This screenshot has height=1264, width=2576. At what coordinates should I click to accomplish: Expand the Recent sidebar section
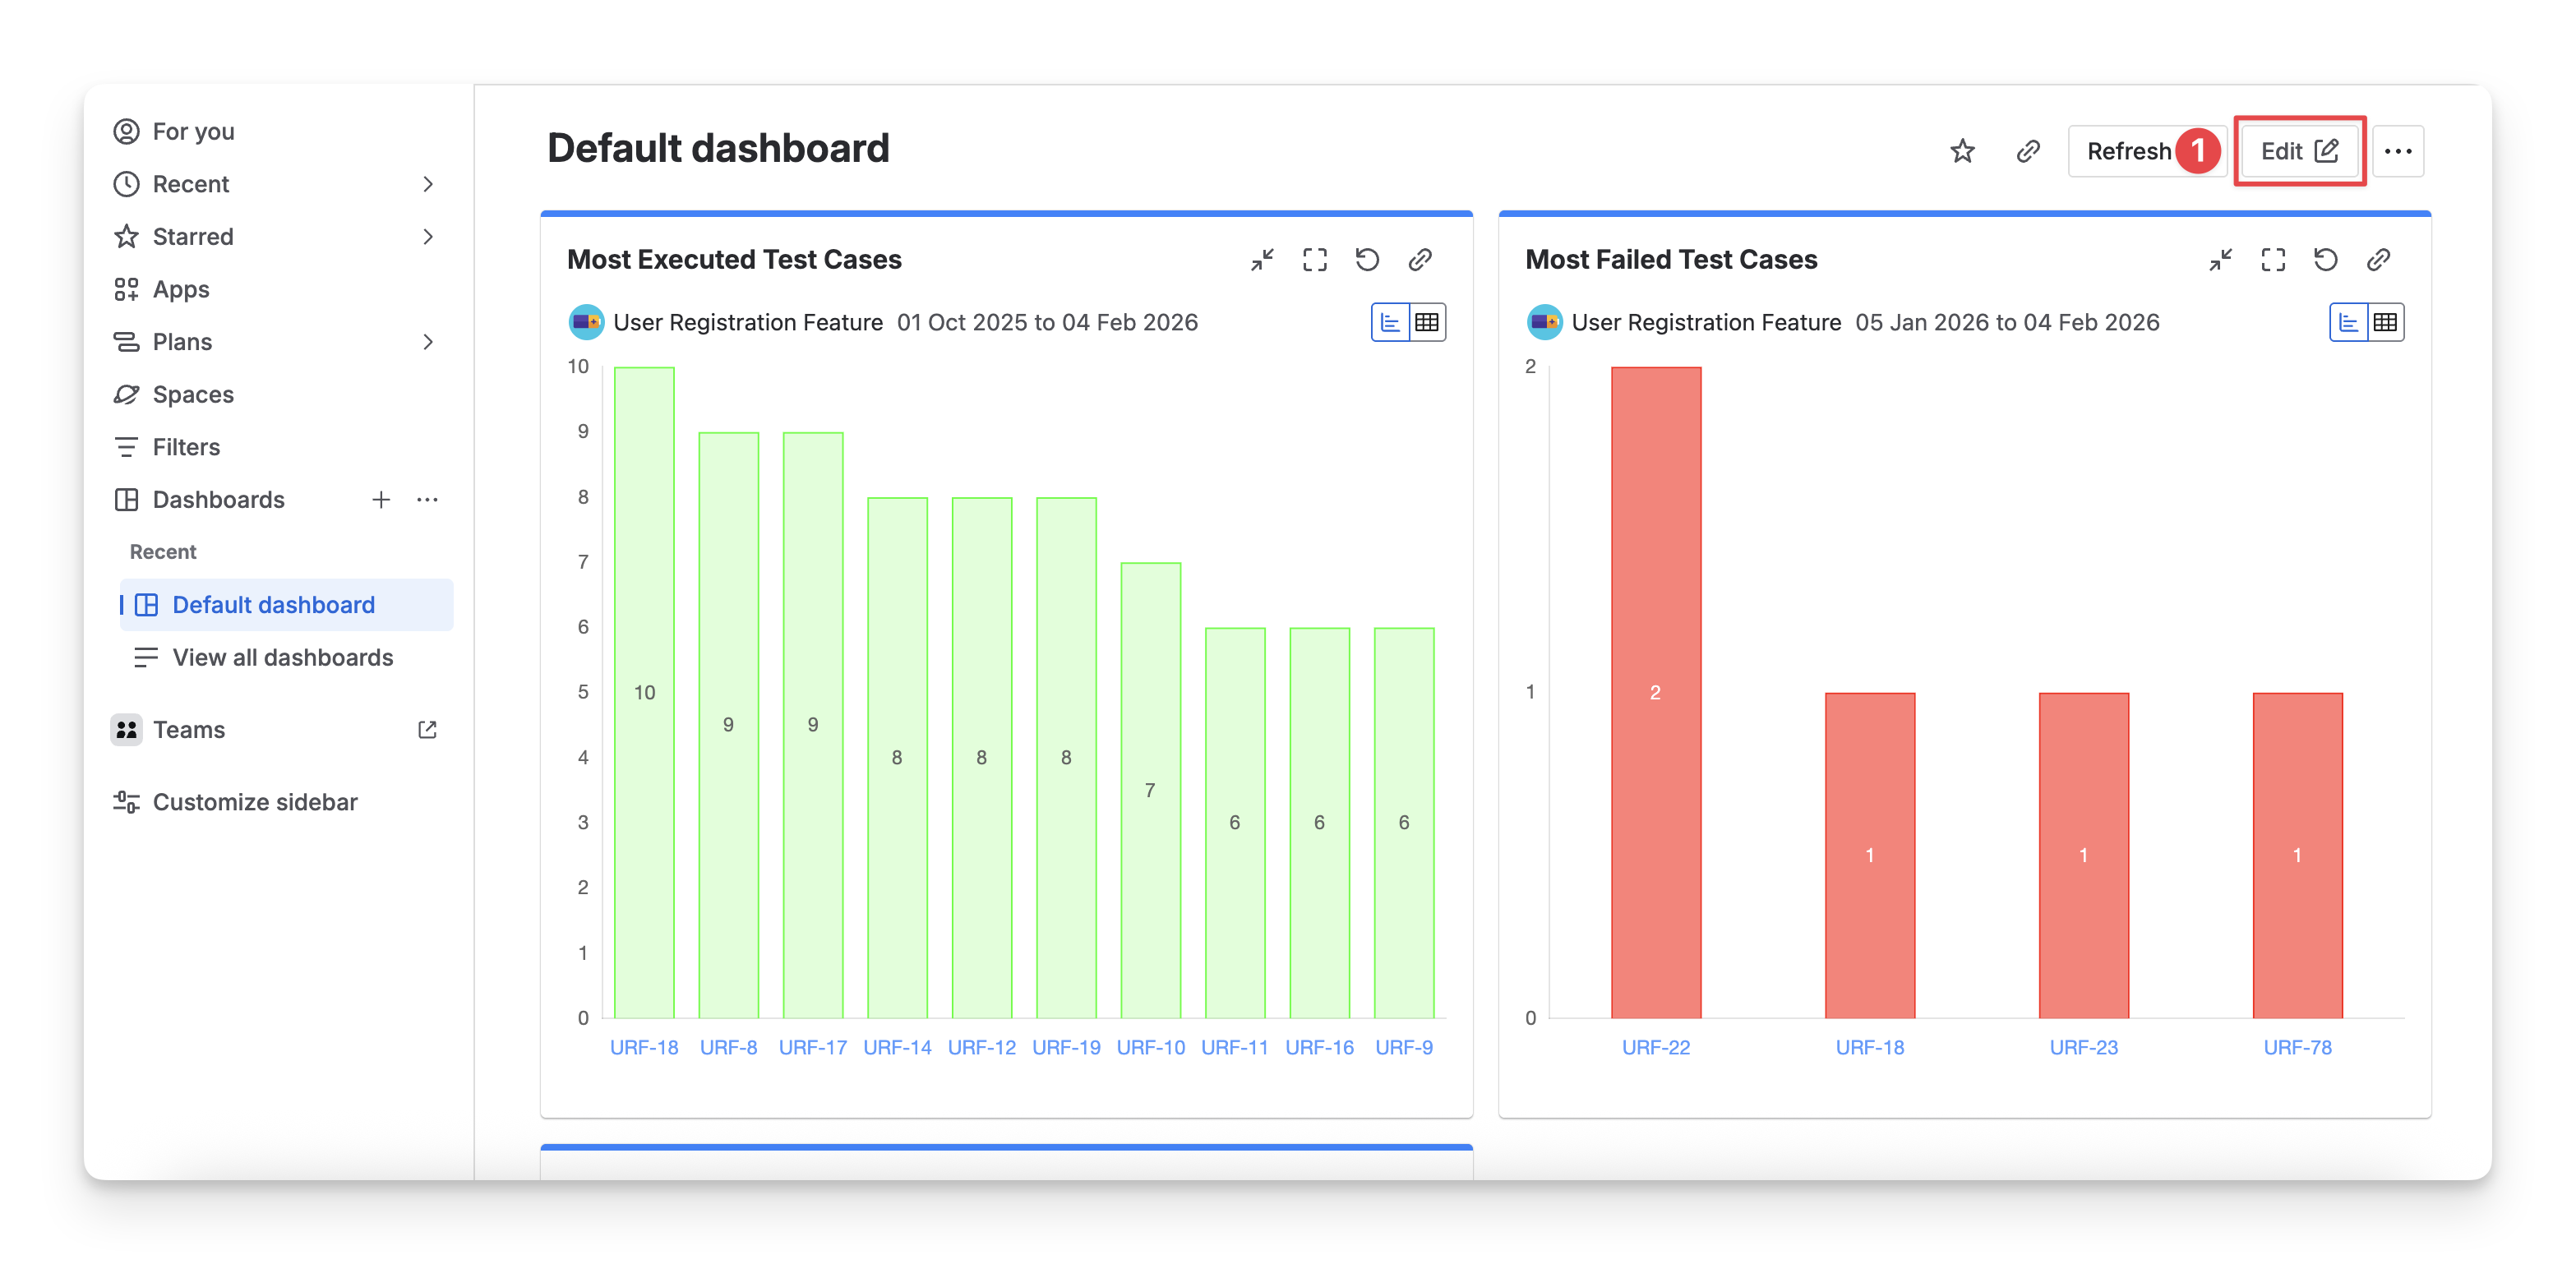point(428,184)
